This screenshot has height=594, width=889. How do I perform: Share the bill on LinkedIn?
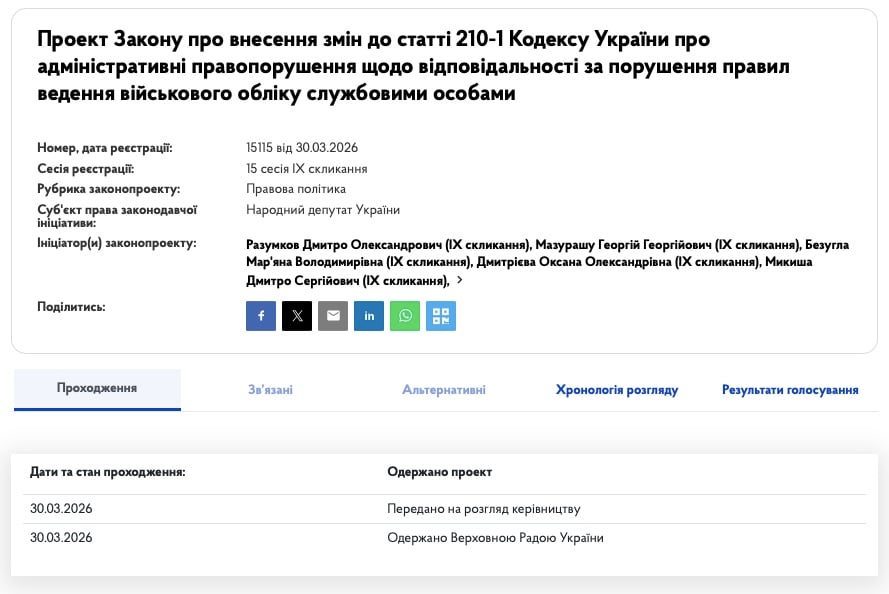pyautogui.click(x=369, y=316)
